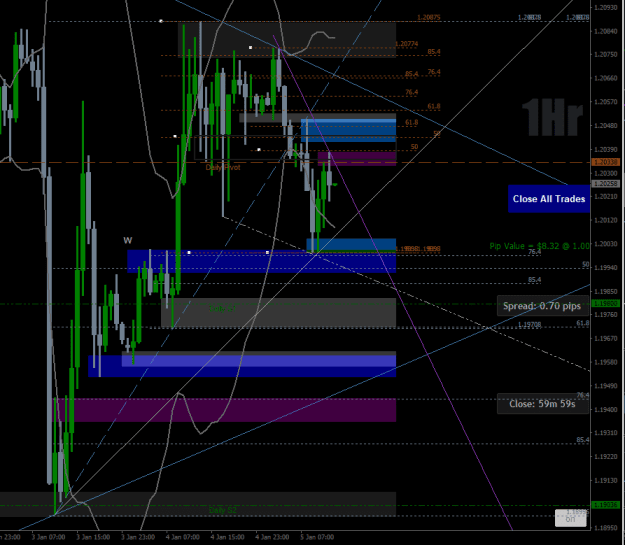Screen dimensions: 625x545
Task: Click 1.20480 on the price axis
Action: pyautogui.click(x=606, y=126)
